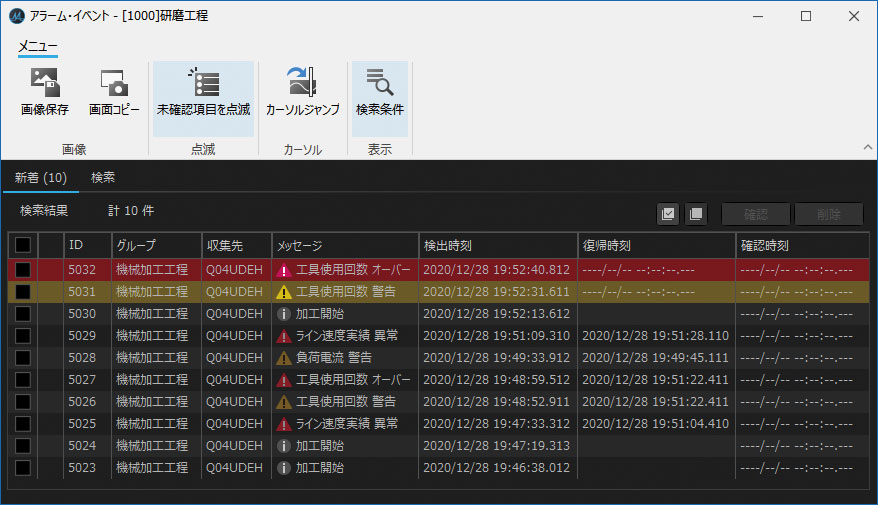Toggle 未確認項目を点滅 blinking option
Image resolution: width=878 pixels, height=505 pixels.
[203, 84]
